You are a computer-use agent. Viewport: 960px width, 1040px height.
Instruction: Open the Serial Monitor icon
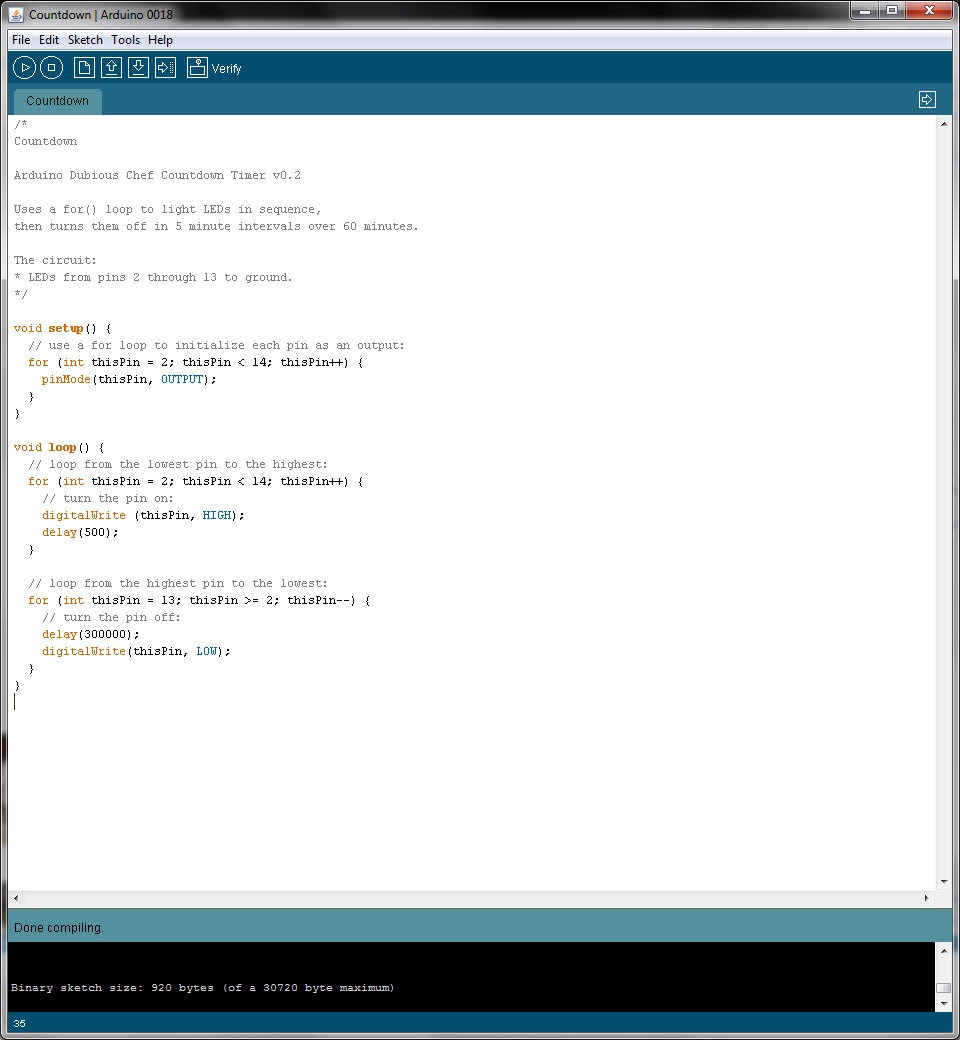click(197, 68)
